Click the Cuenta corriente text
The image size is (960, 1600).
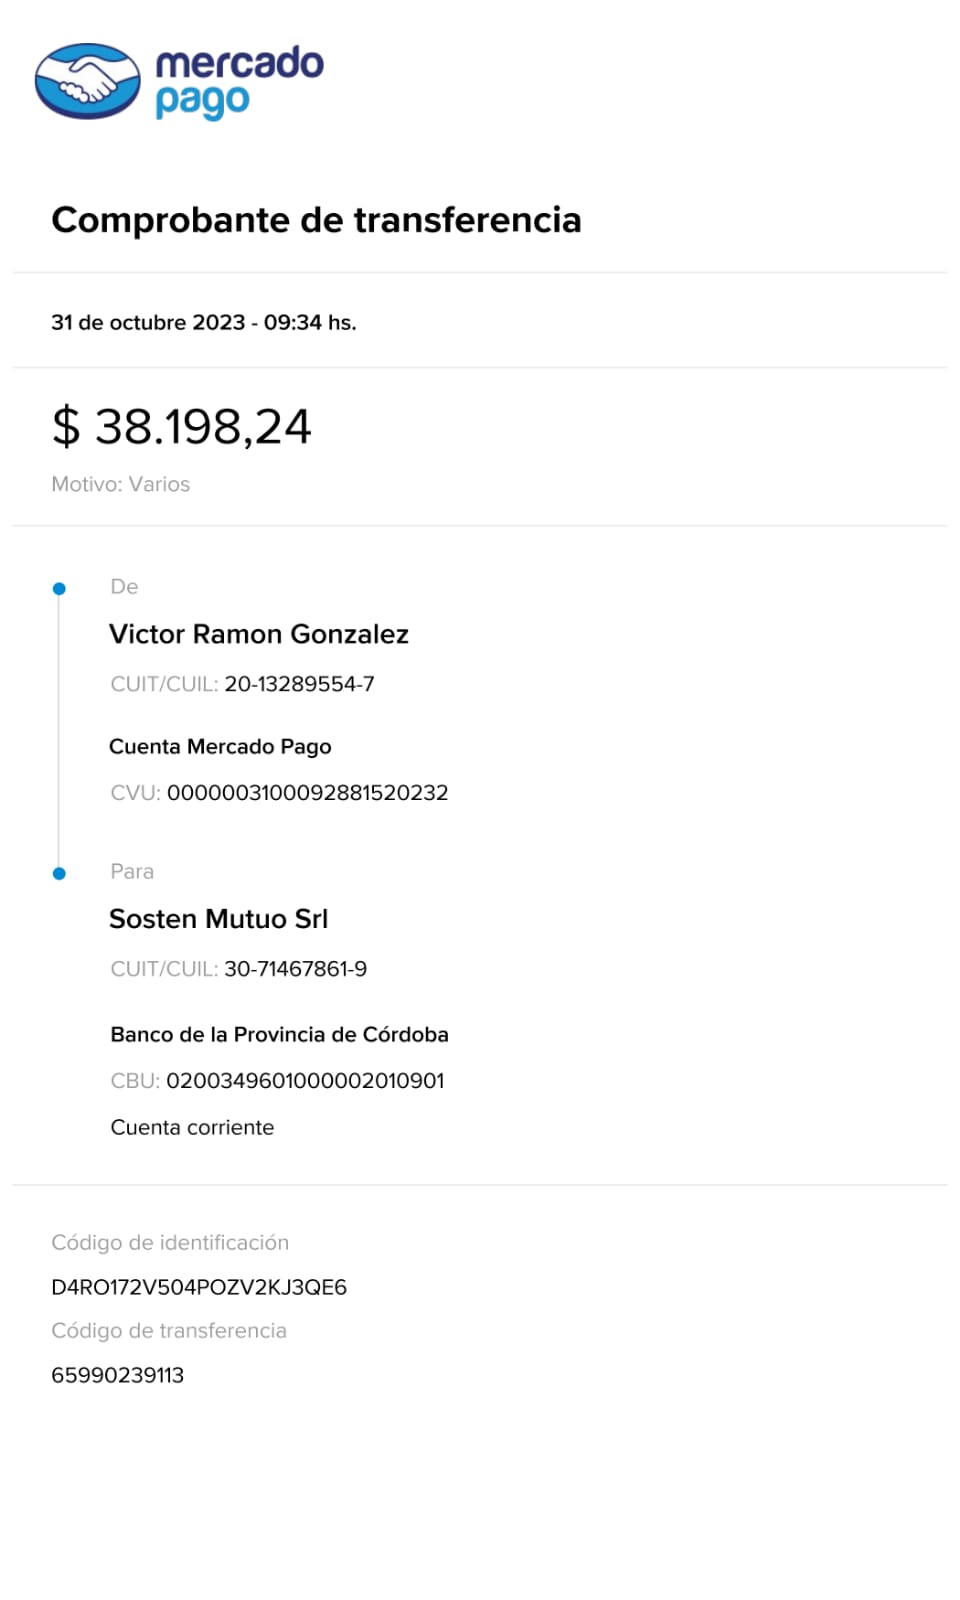click(192, 1127)
